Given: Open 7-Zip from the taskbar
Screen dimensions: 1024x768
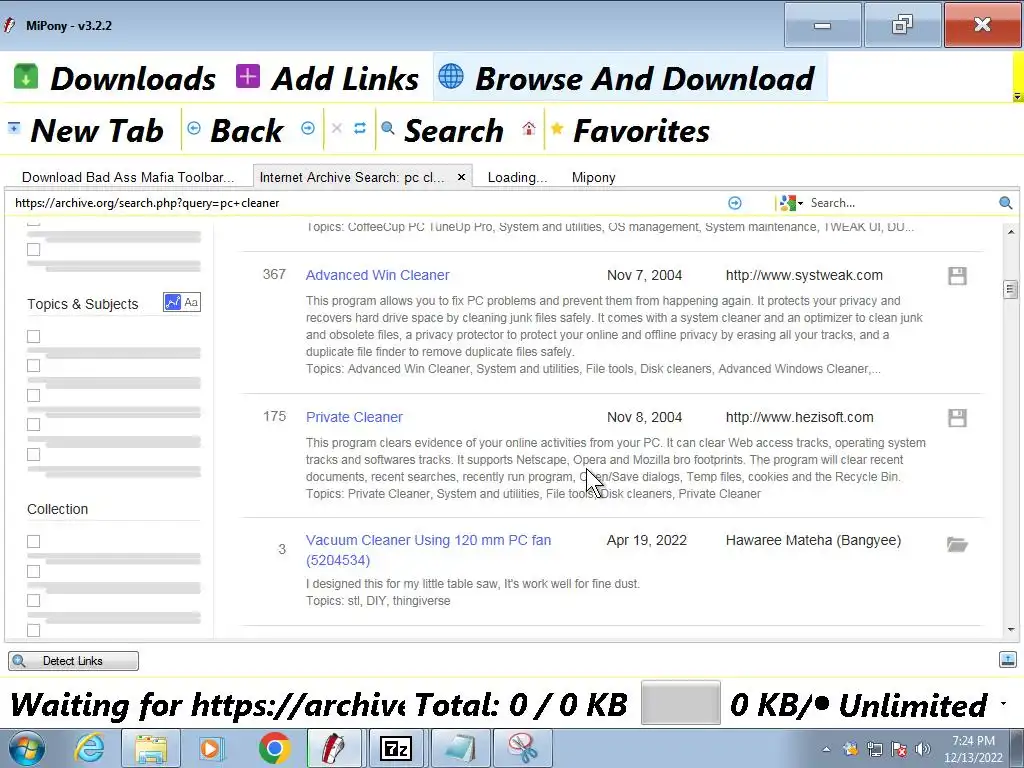Looking at the screenshot, I should click(395, 748).
